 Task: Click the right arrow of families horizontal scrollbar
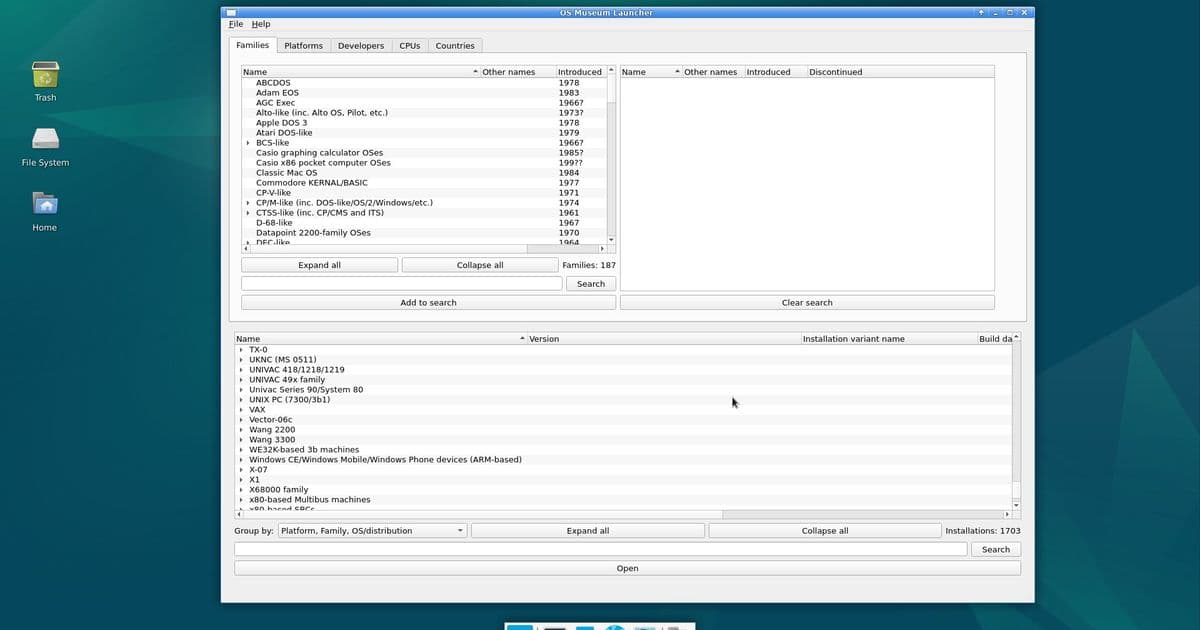(602, 248)
